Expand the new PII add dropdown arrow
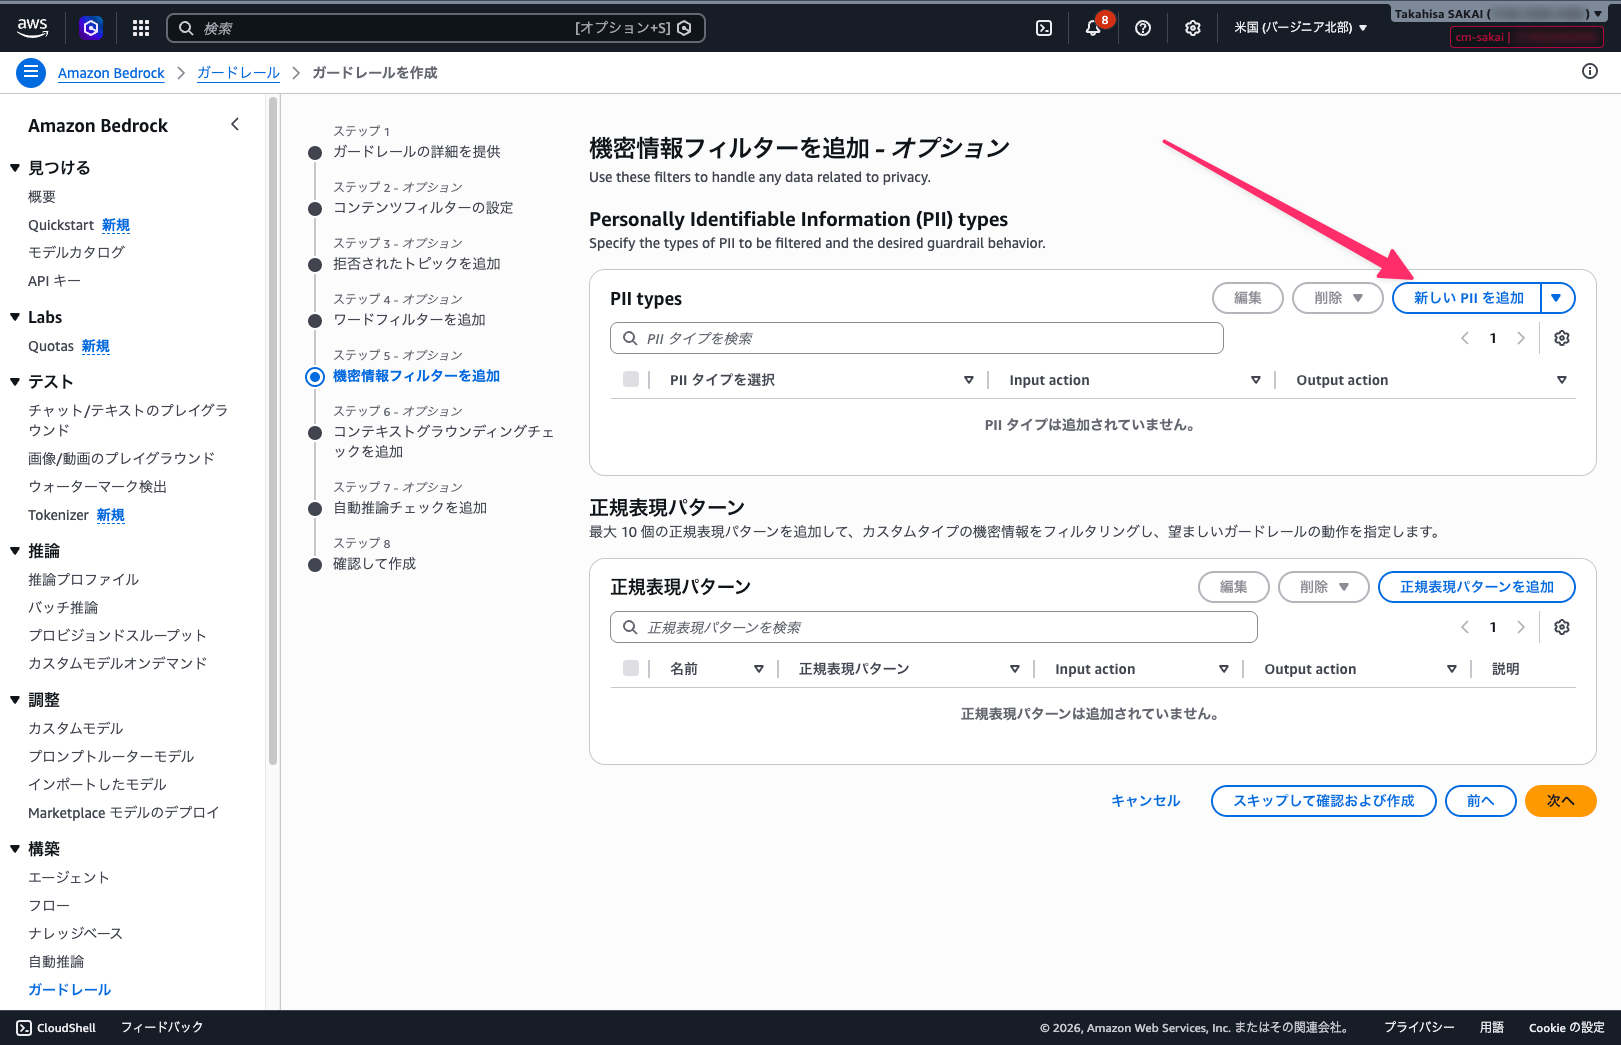 pyautogui.click(x=1557, y=298)
